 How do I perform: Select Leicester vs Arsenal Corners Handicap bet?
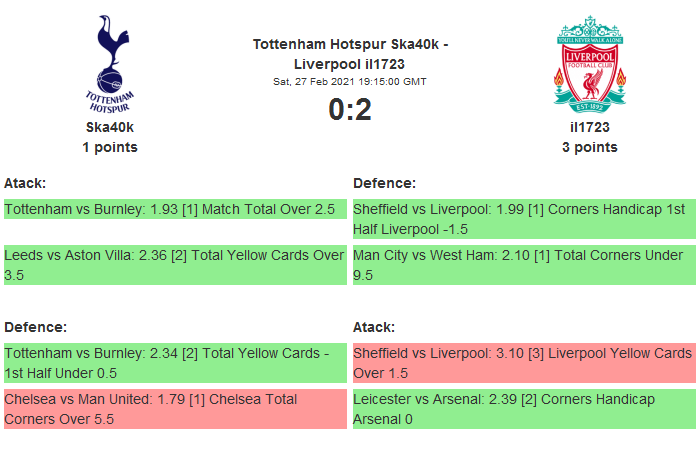point(523,408)
